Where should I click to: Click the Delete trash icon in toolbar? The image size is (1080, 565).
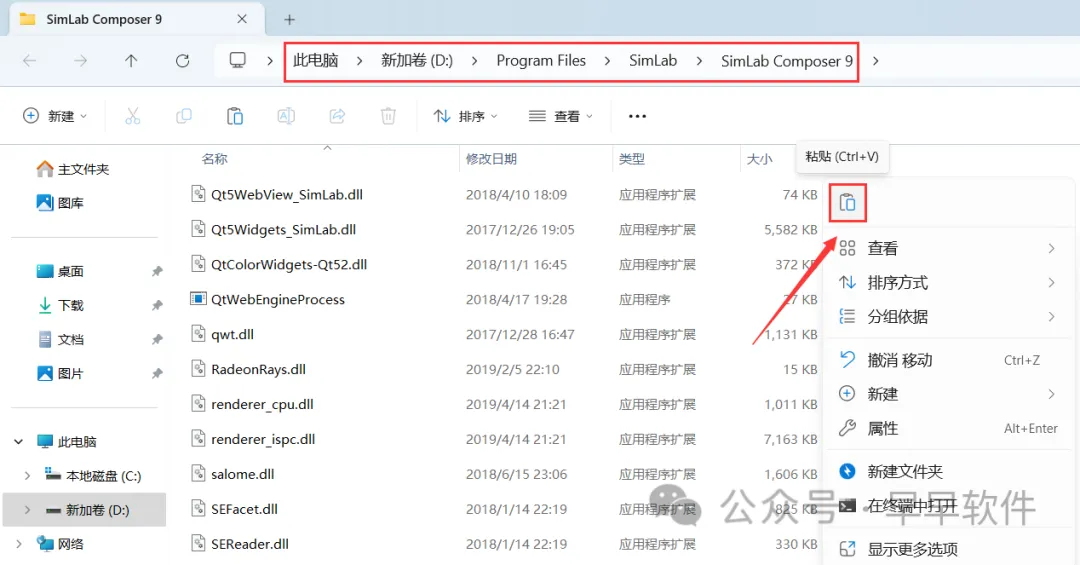click(388, 116)
